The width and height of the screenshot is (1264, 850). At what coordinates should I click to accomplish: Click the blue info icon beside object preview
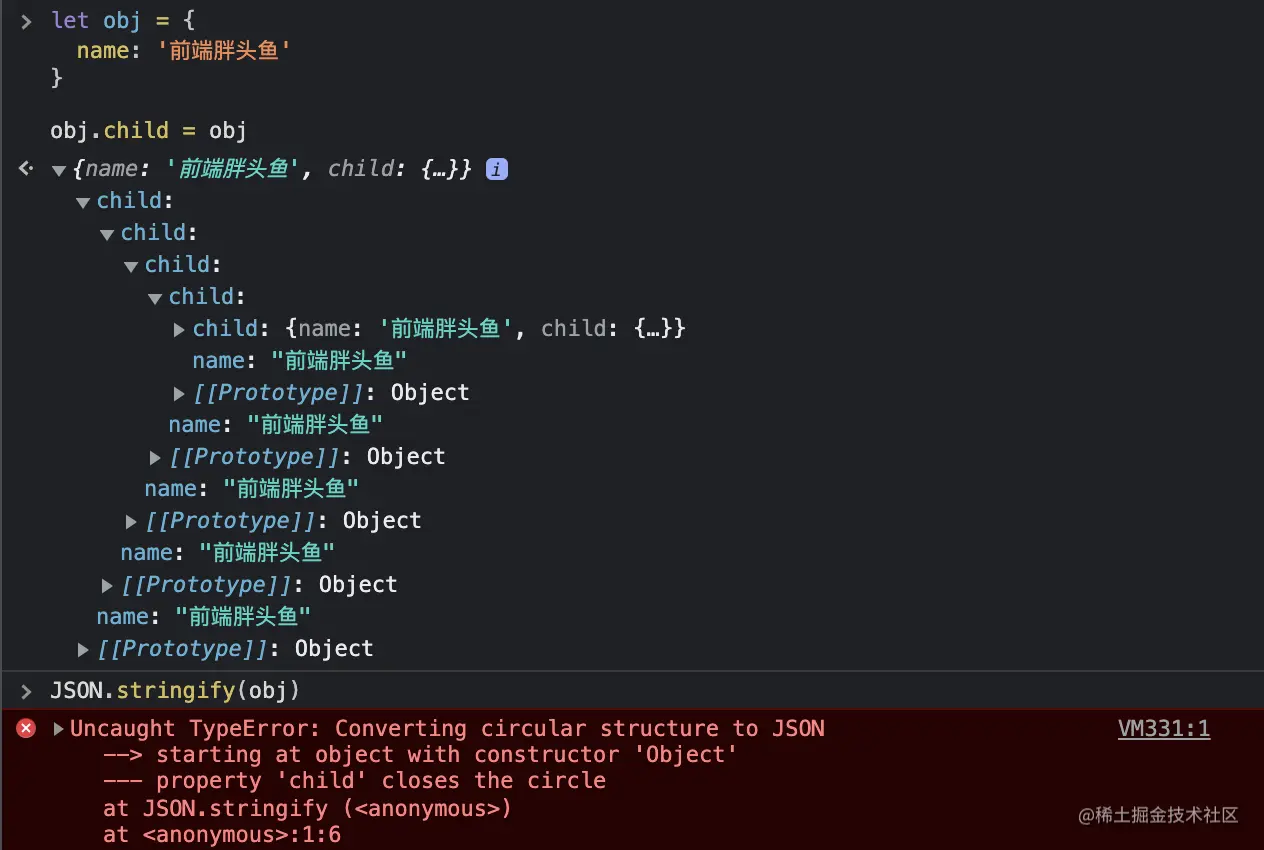(496, 169)
